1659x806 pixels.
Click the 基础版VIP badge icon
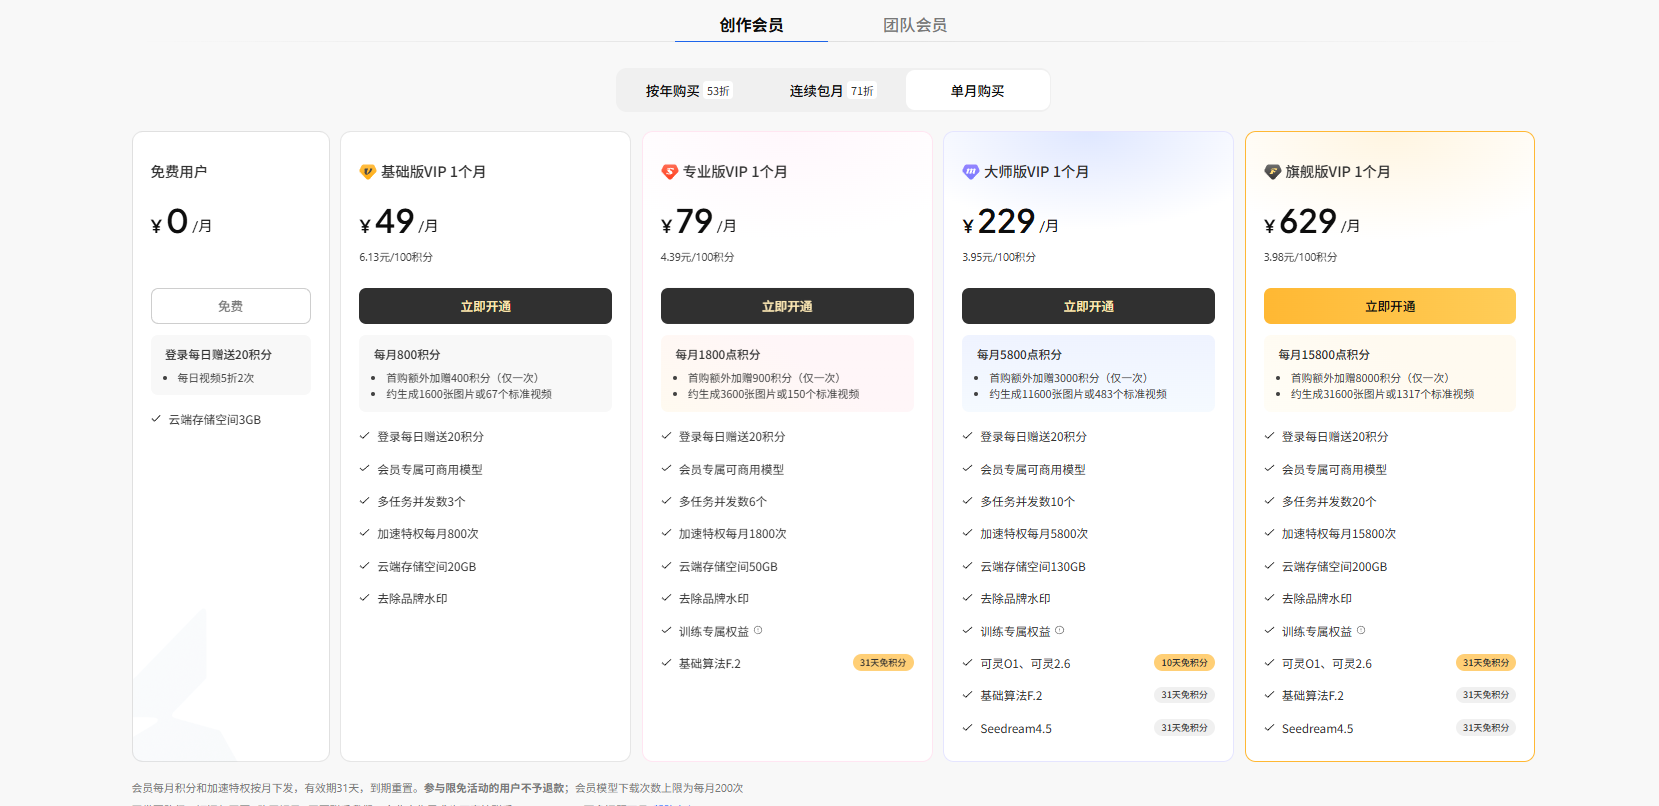(x=367, y=172)
